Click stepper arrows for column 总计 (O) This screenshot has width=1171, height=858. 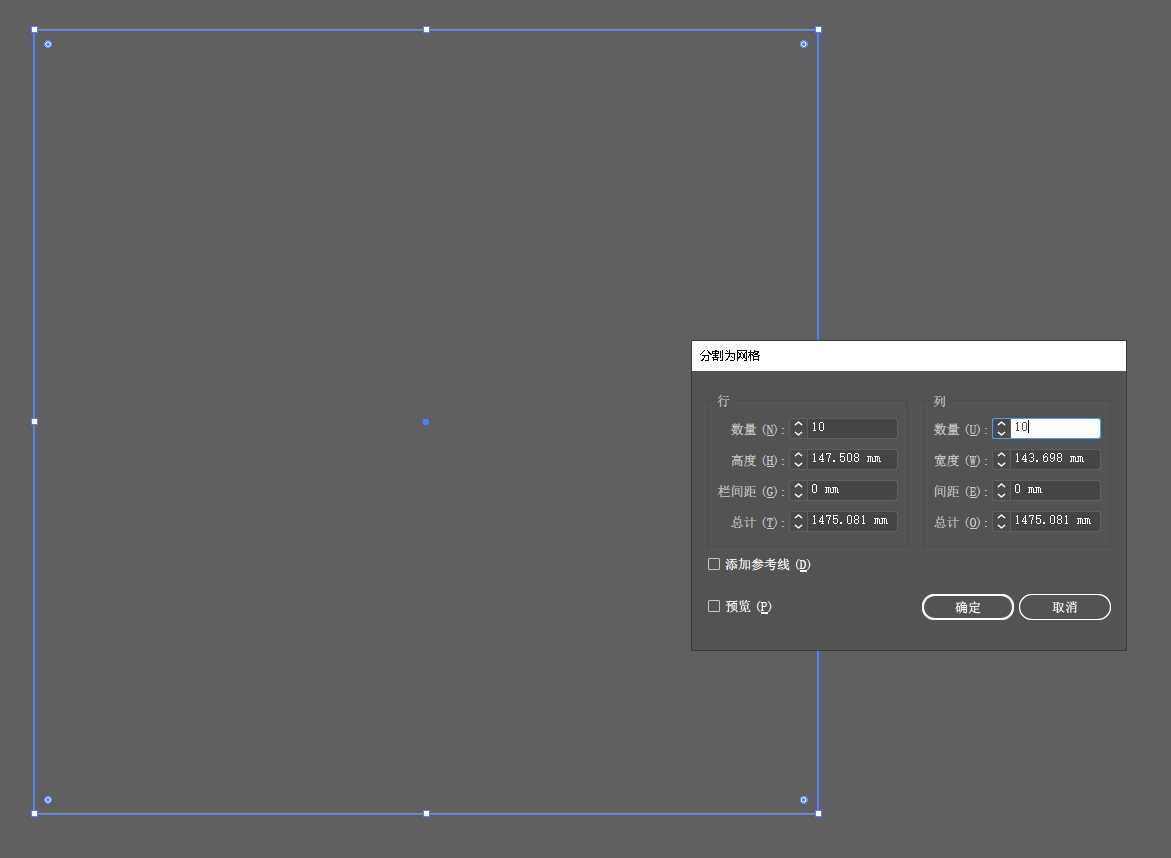pos(1001,520)
